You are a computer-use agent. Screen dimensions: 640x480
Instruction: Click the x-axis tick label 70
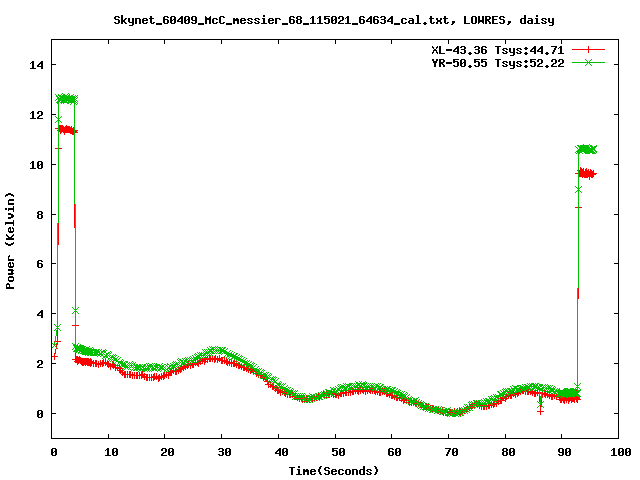click(x=451, y=452)
